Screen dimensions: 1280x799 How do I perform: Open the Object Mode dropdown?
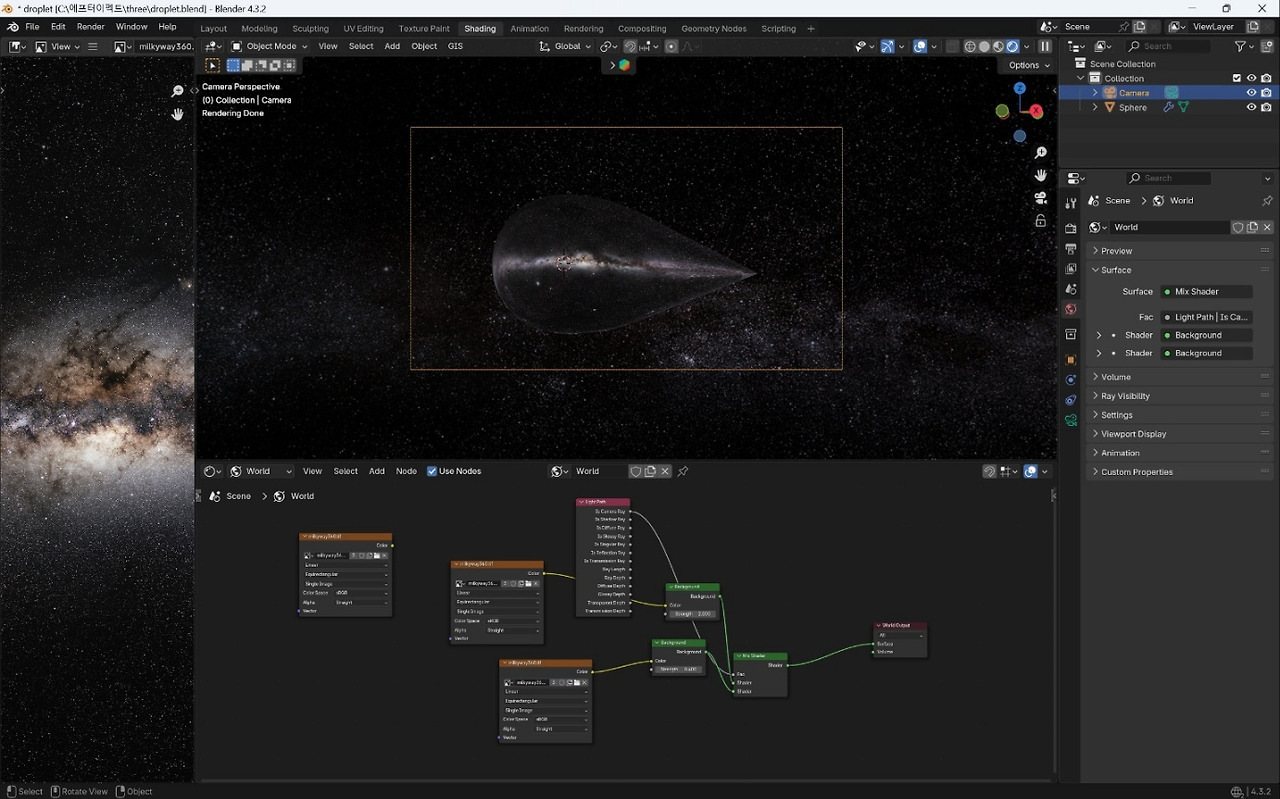coord(270,46)
